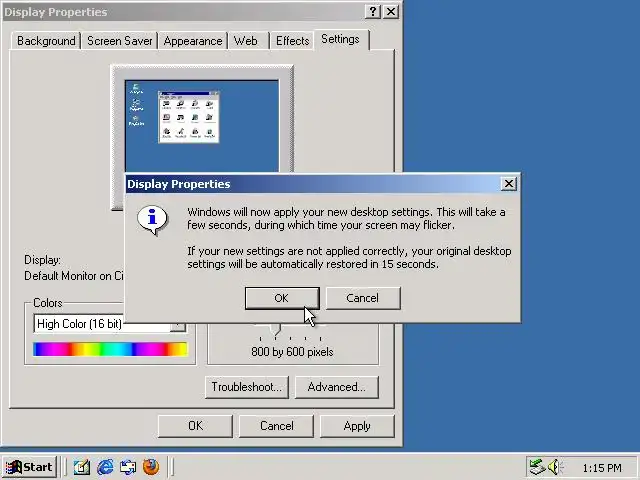Click the network tray icon
This screenshot has width=640, height=480.
point(537,467)
